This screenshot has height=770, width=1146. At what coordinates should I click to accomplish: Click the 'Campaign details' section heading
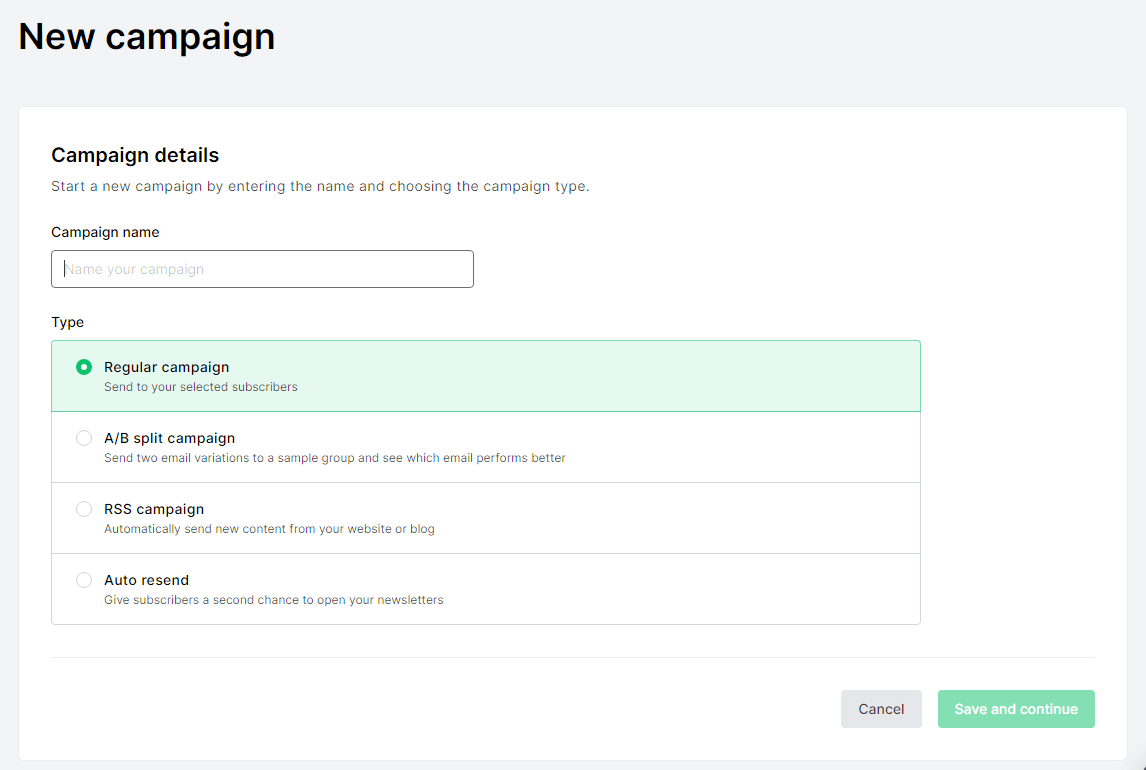click(135, 155)
